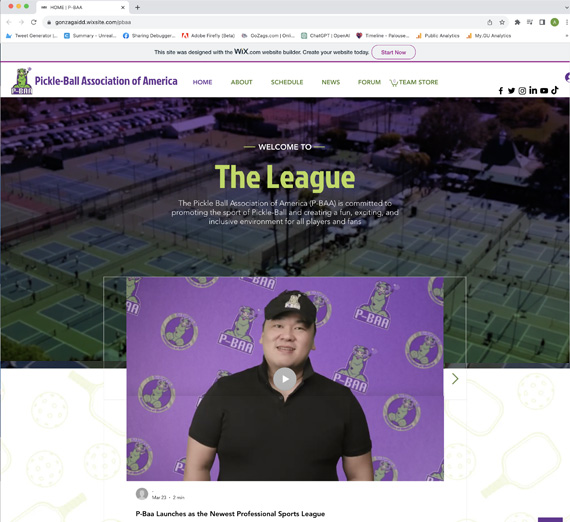Go to the ABOUT menu item
This screenshot has width=570, height=522.
(x=241, y=82)
